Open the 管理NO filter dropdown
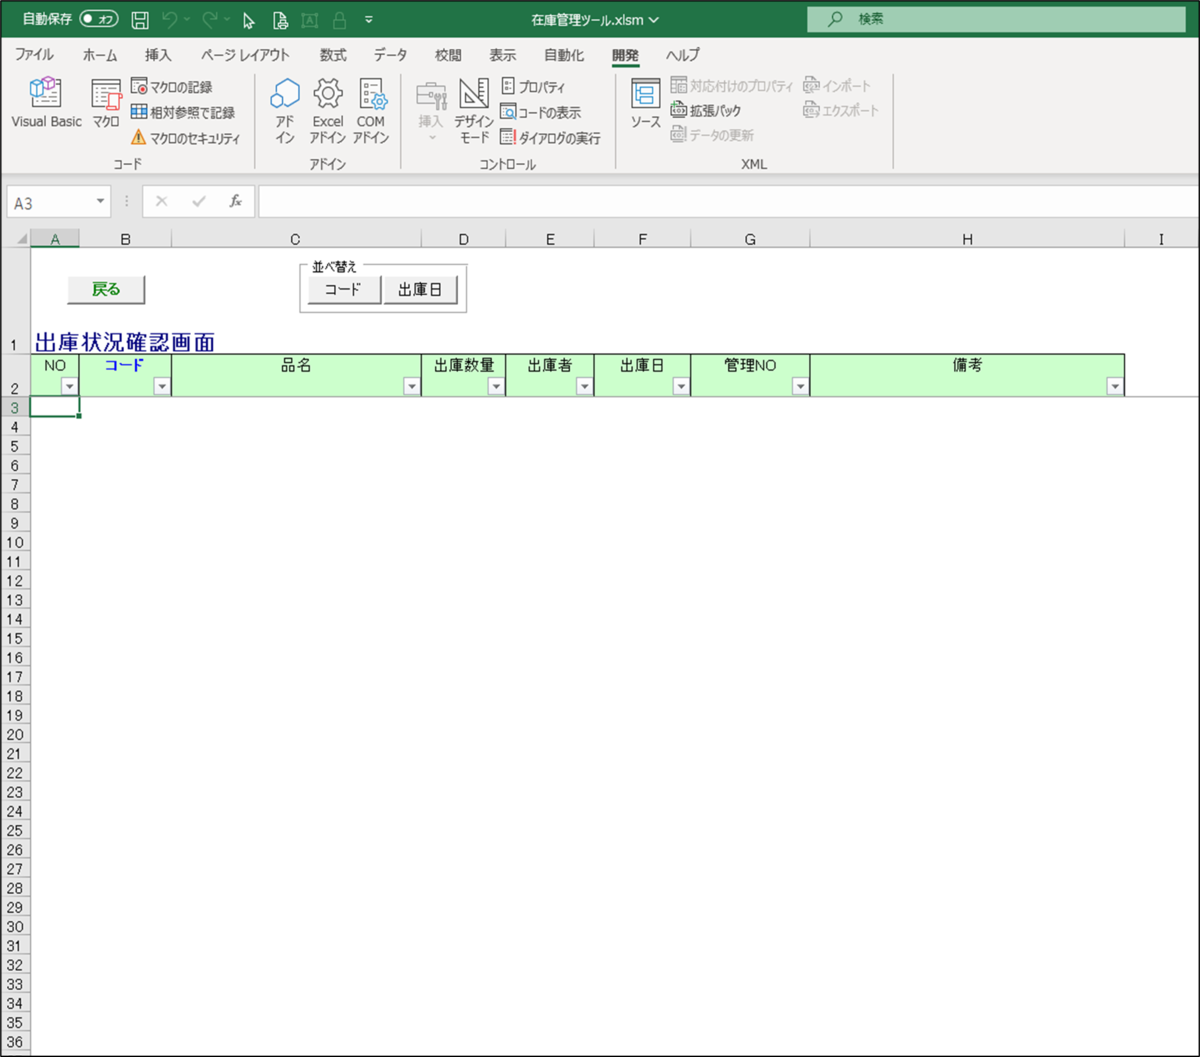This screenshot has height=1057, width=1200. (800, 387)
